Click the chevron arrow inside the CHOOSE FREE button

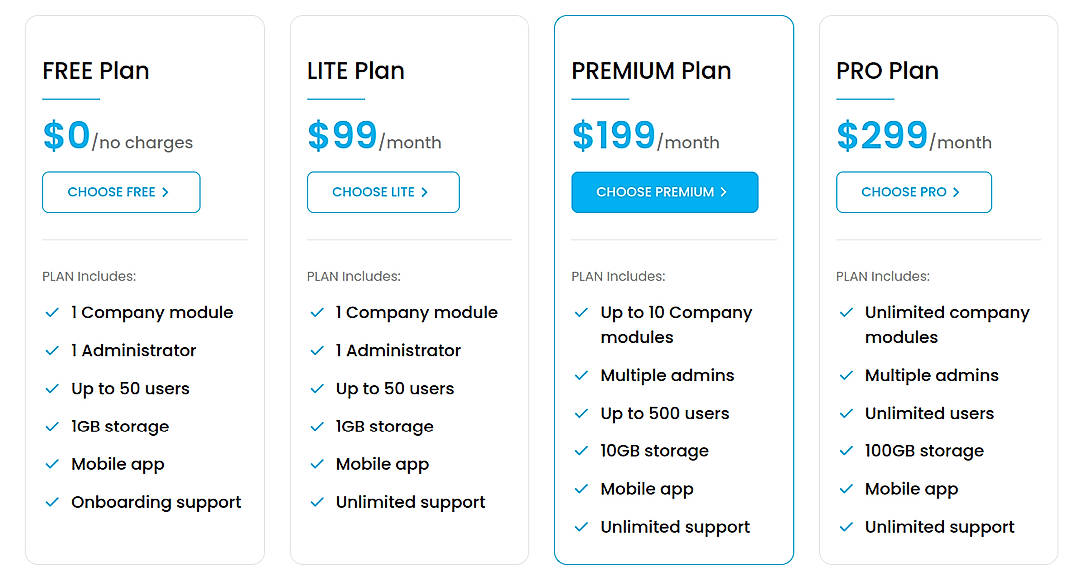165,192
